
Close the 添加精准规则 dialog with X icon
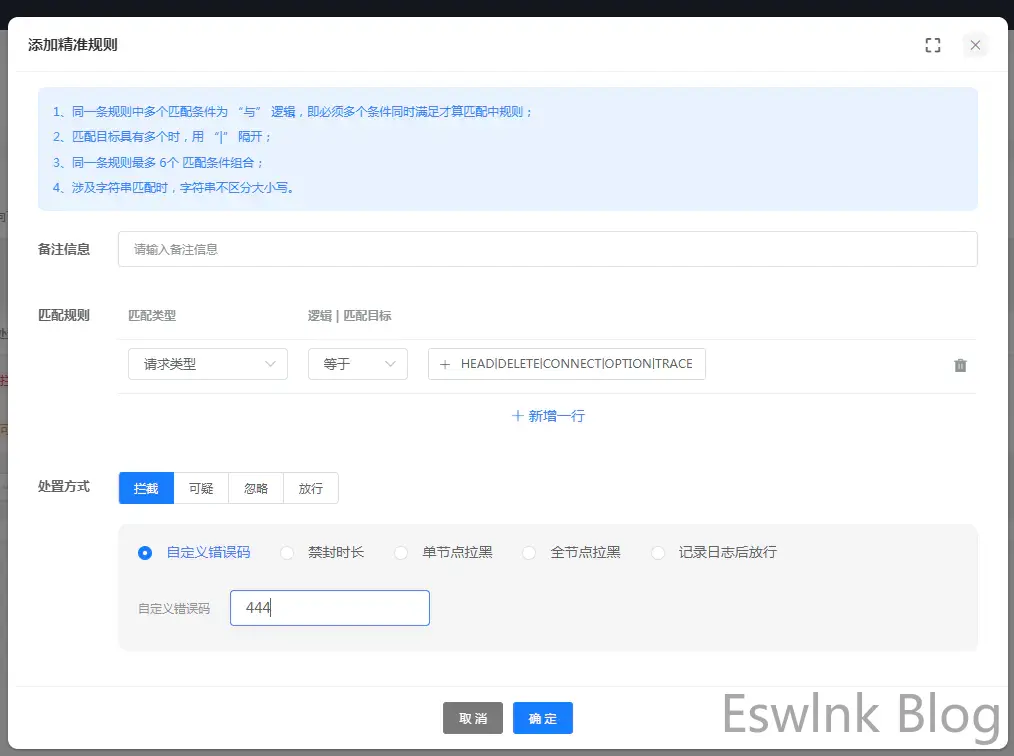pyautogui.click(x=975, y=45)
